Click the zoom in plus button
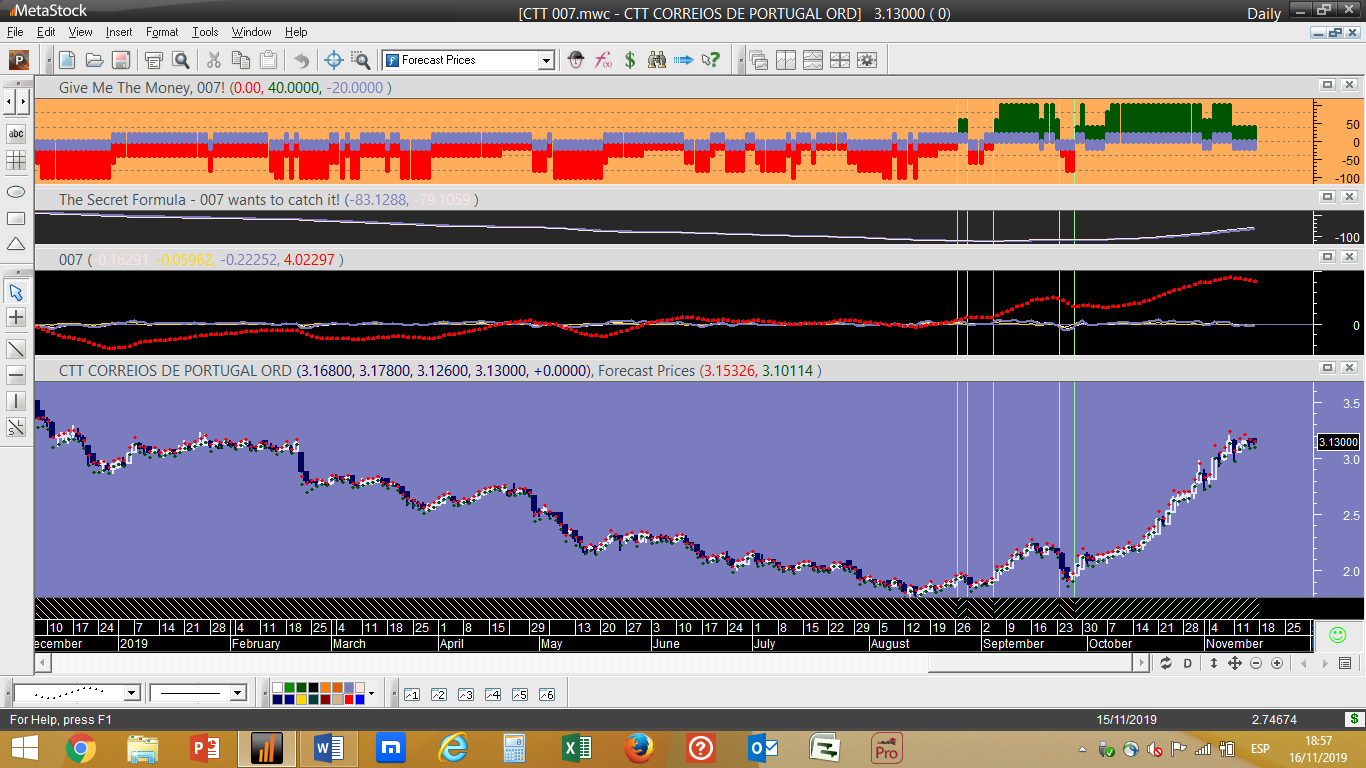The height and width of the screenshot is (768, 1366). point(1277,663)
